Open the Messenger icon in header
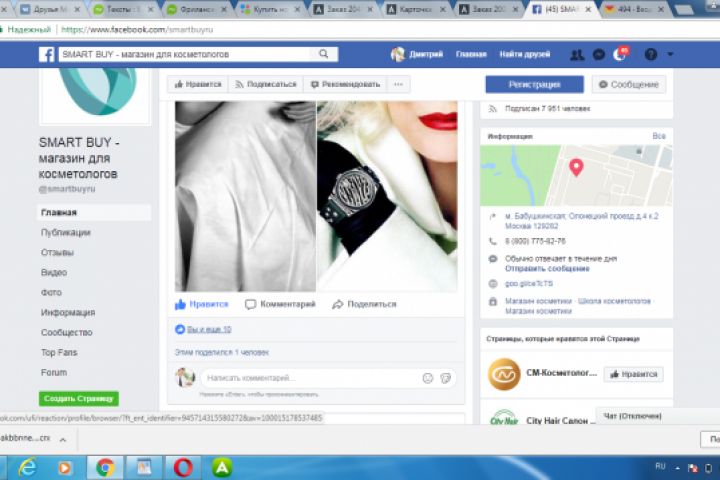The image size is (720, 480). (599, 55)
